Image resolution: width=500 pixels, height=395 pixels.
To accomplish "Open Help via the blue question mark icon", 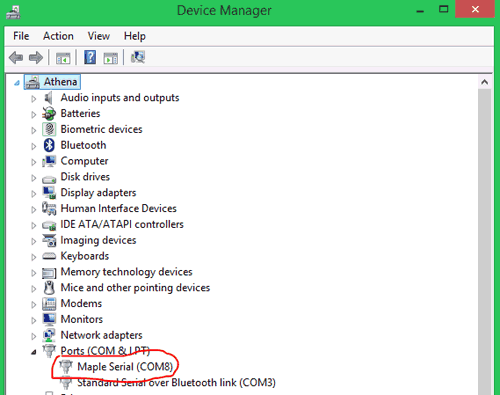I will (90, 57).
